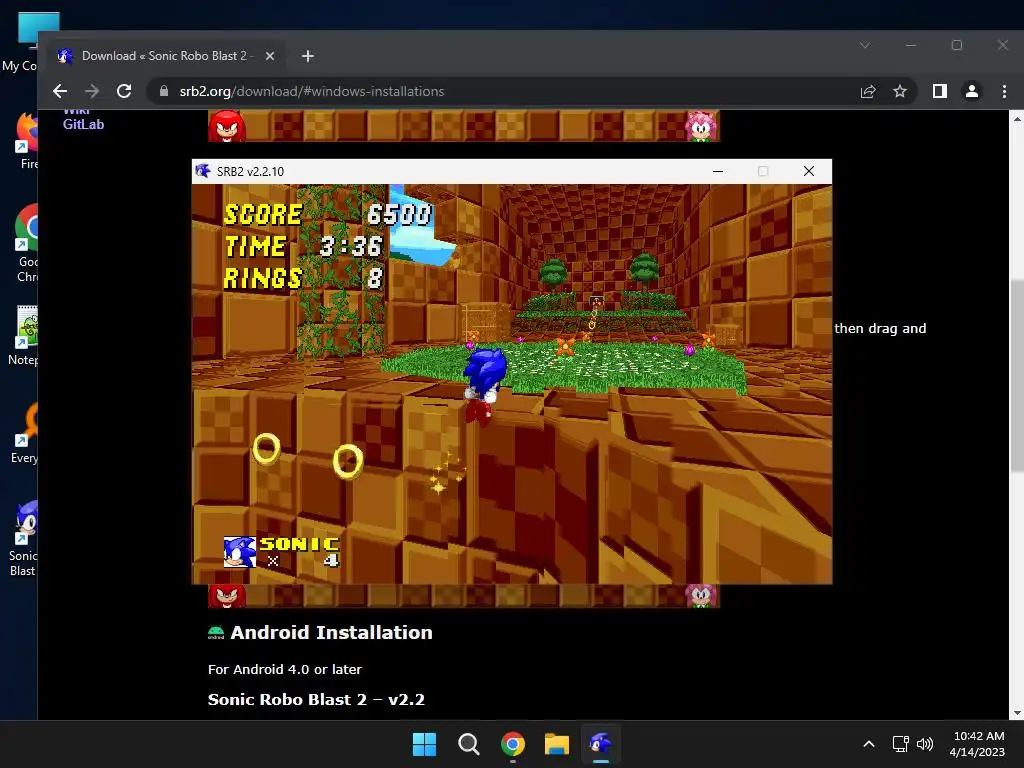Click the Sonic life icon in game HUD
Screen dimensions: 1024x768
[x=240, y=552]
